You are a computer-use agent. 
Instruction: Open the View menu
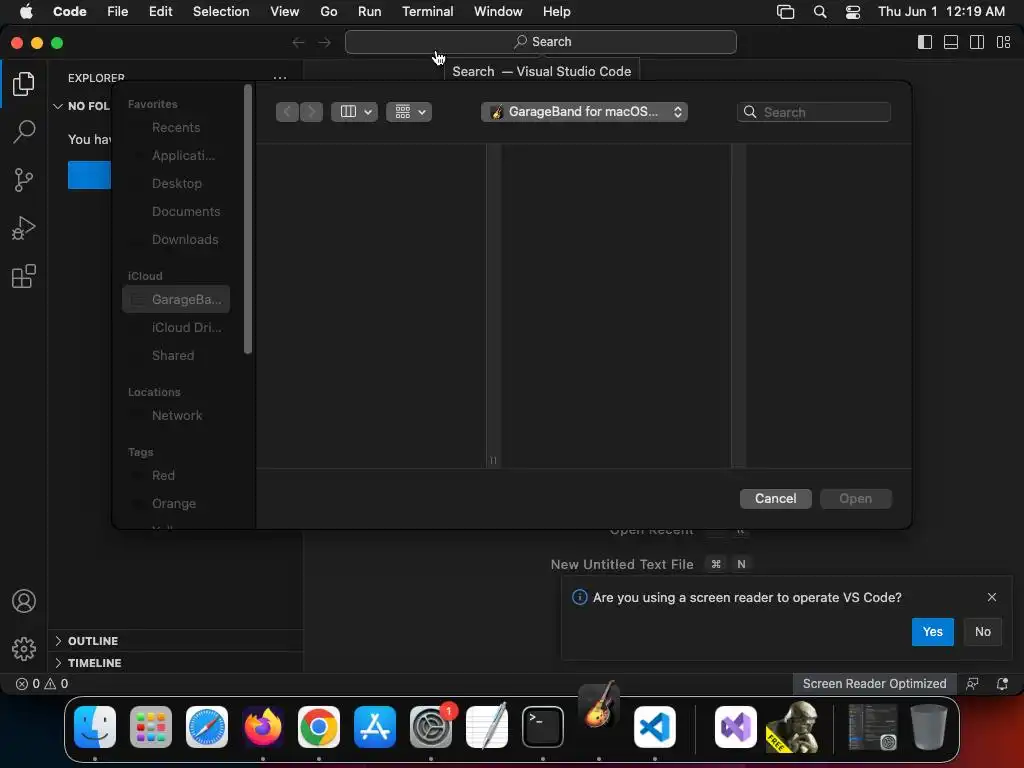pos(284,11)
